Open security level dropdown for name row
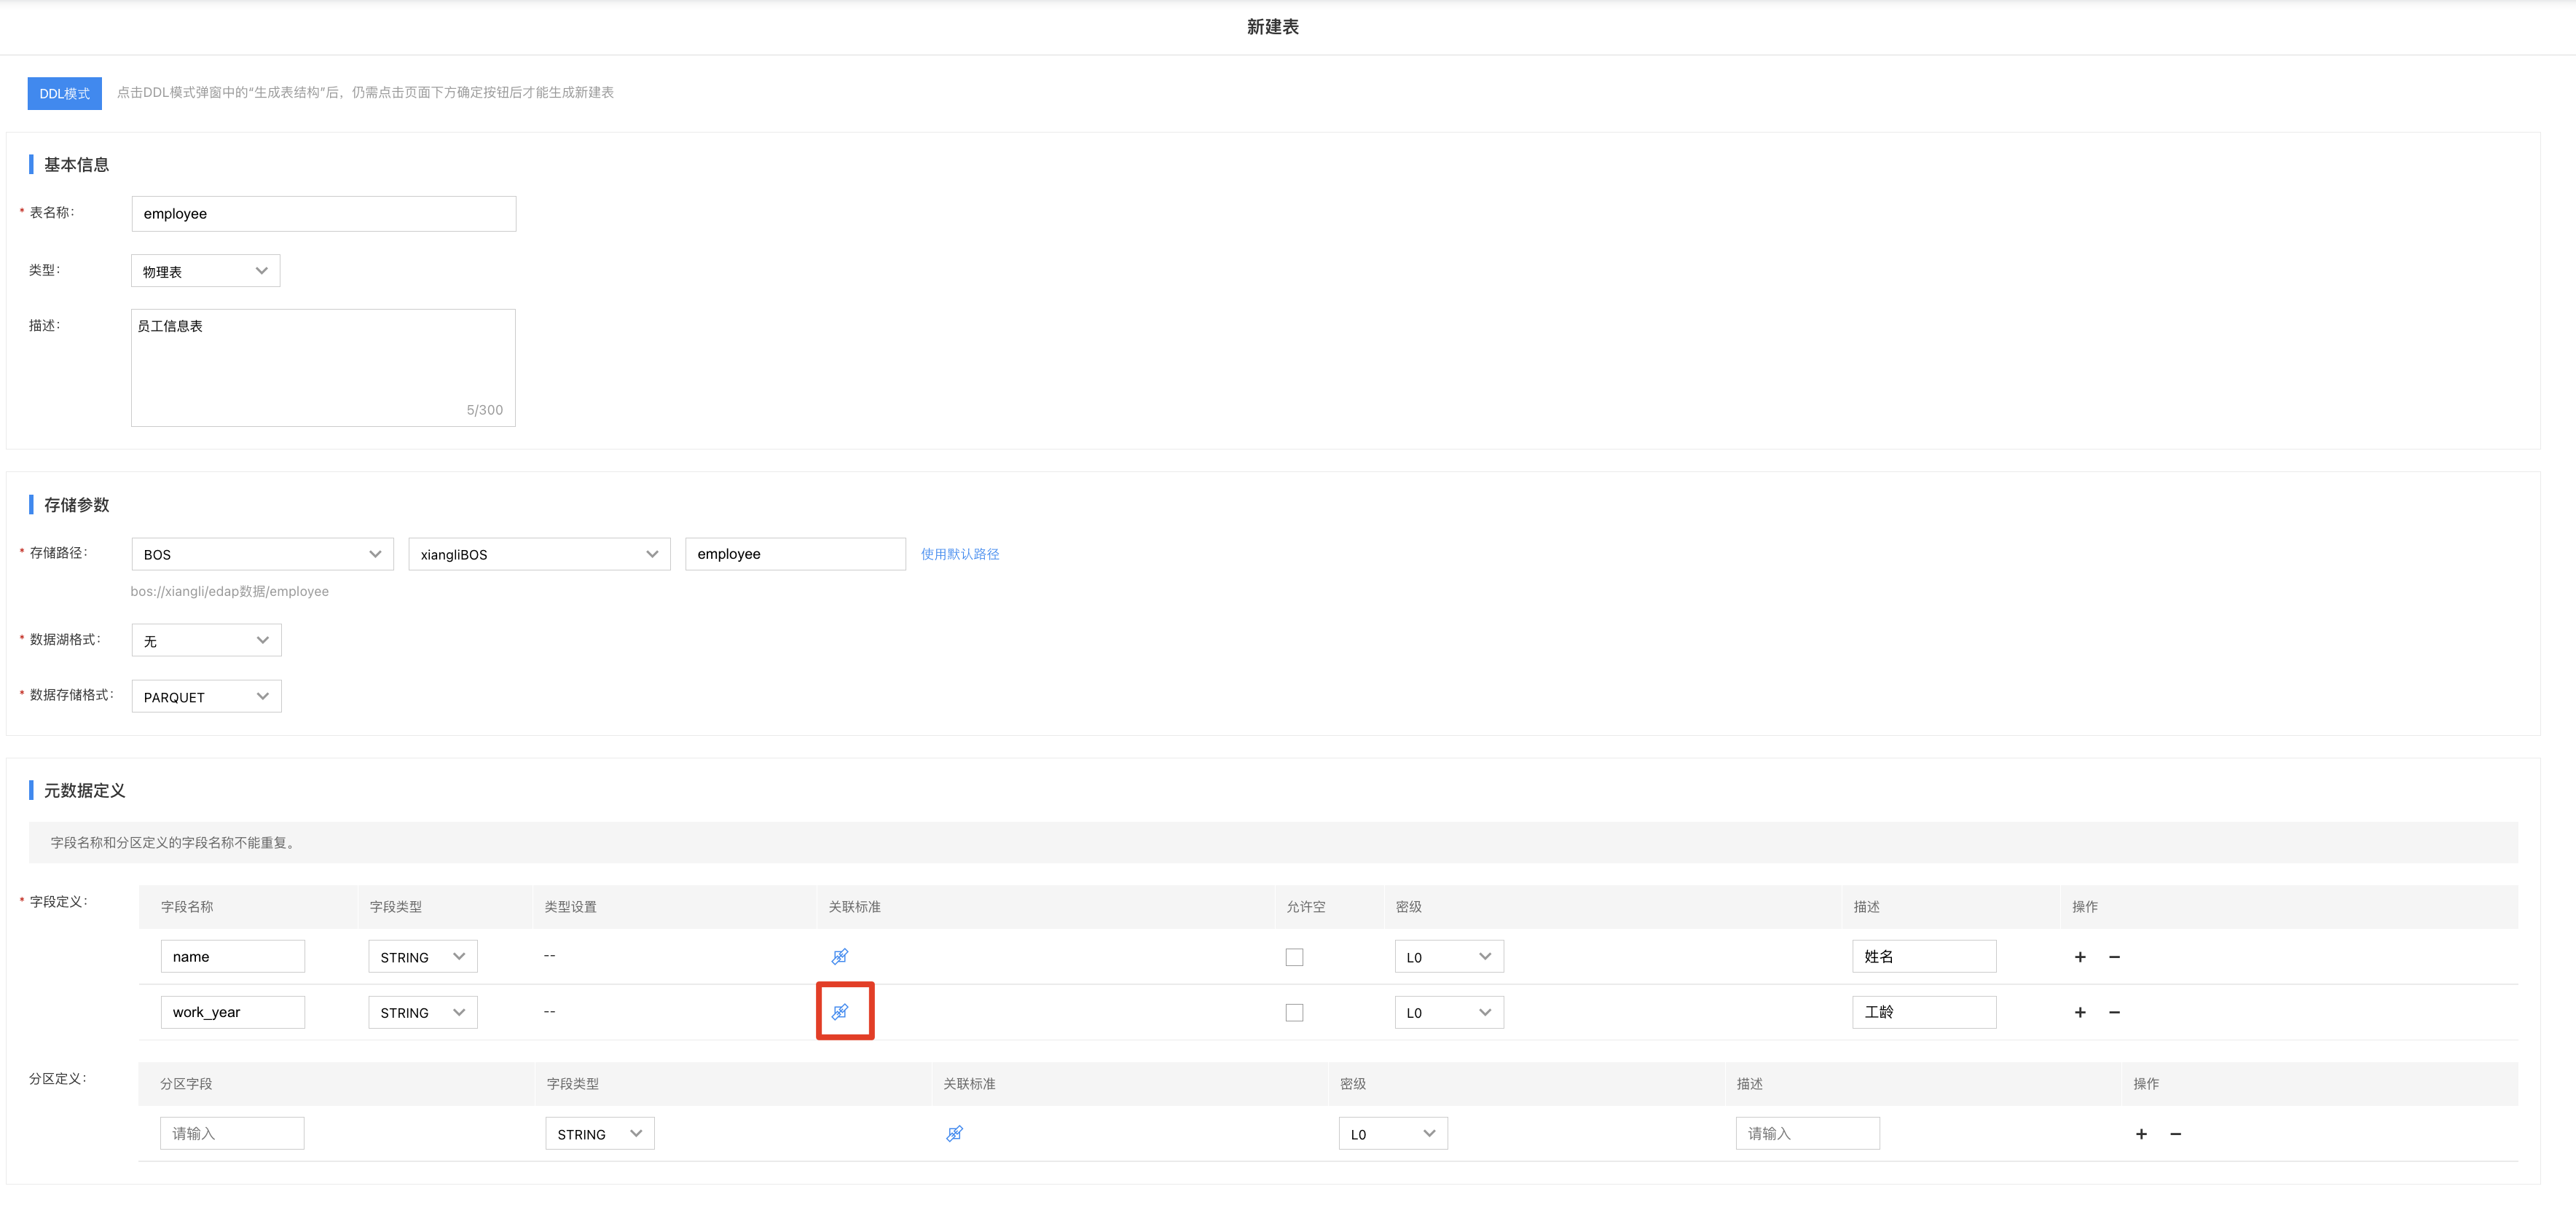This screenshot has height=1205, width=2576. 1449,957
